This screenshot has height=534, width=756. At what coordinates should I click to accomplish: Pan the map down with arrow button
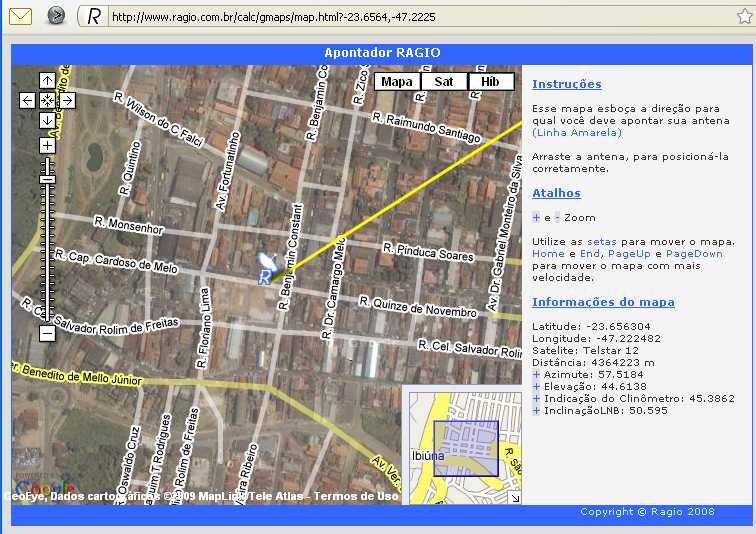pyautogui.click(x=47, y=120)
